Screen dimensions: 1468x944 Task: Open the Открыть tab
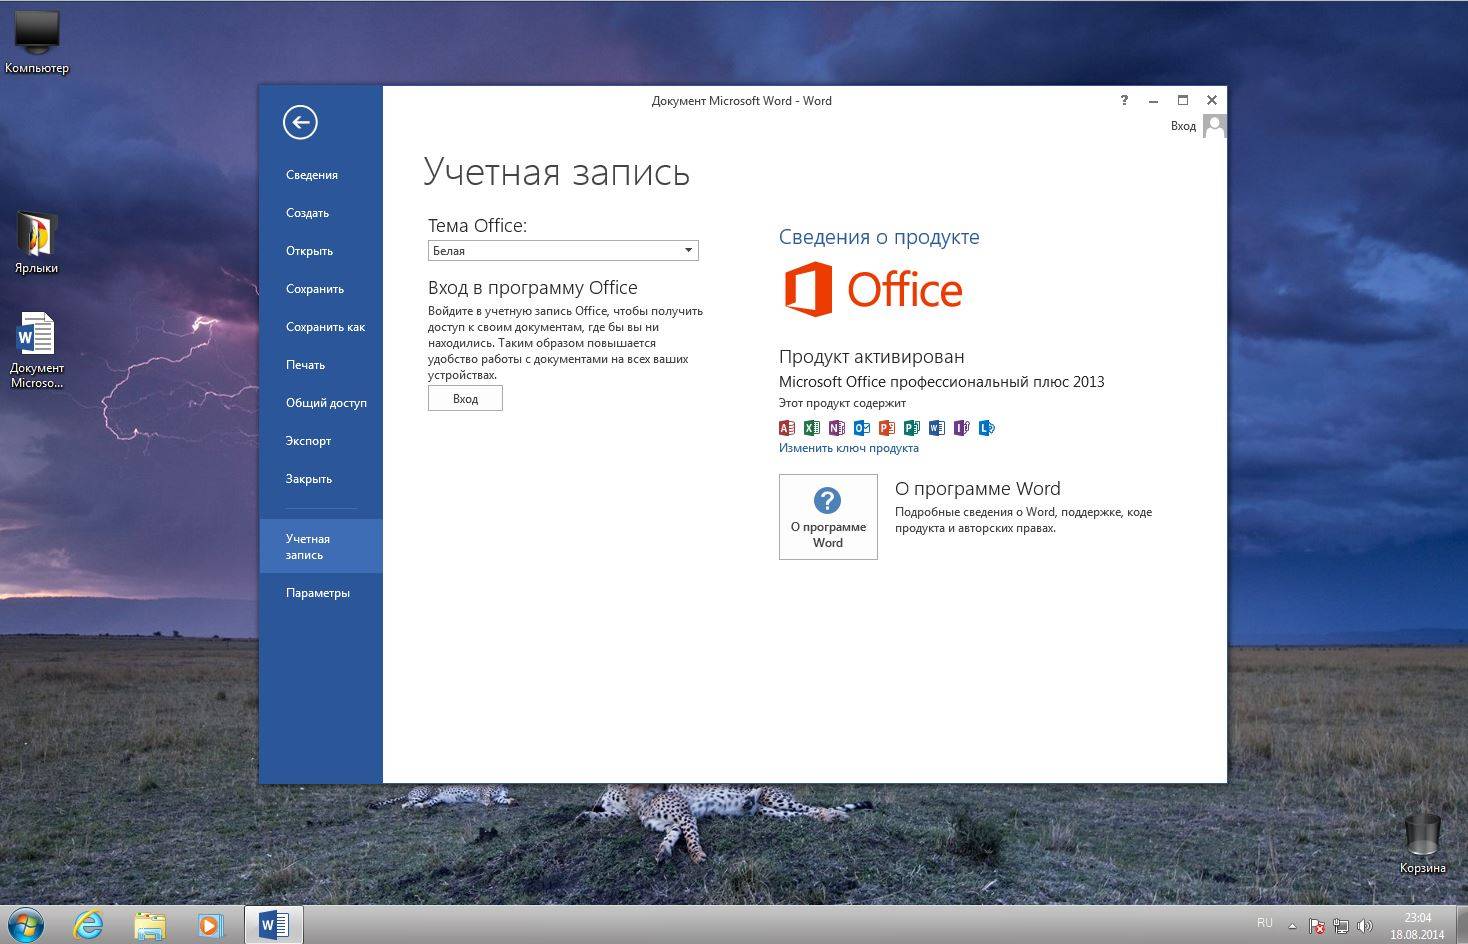321,251
